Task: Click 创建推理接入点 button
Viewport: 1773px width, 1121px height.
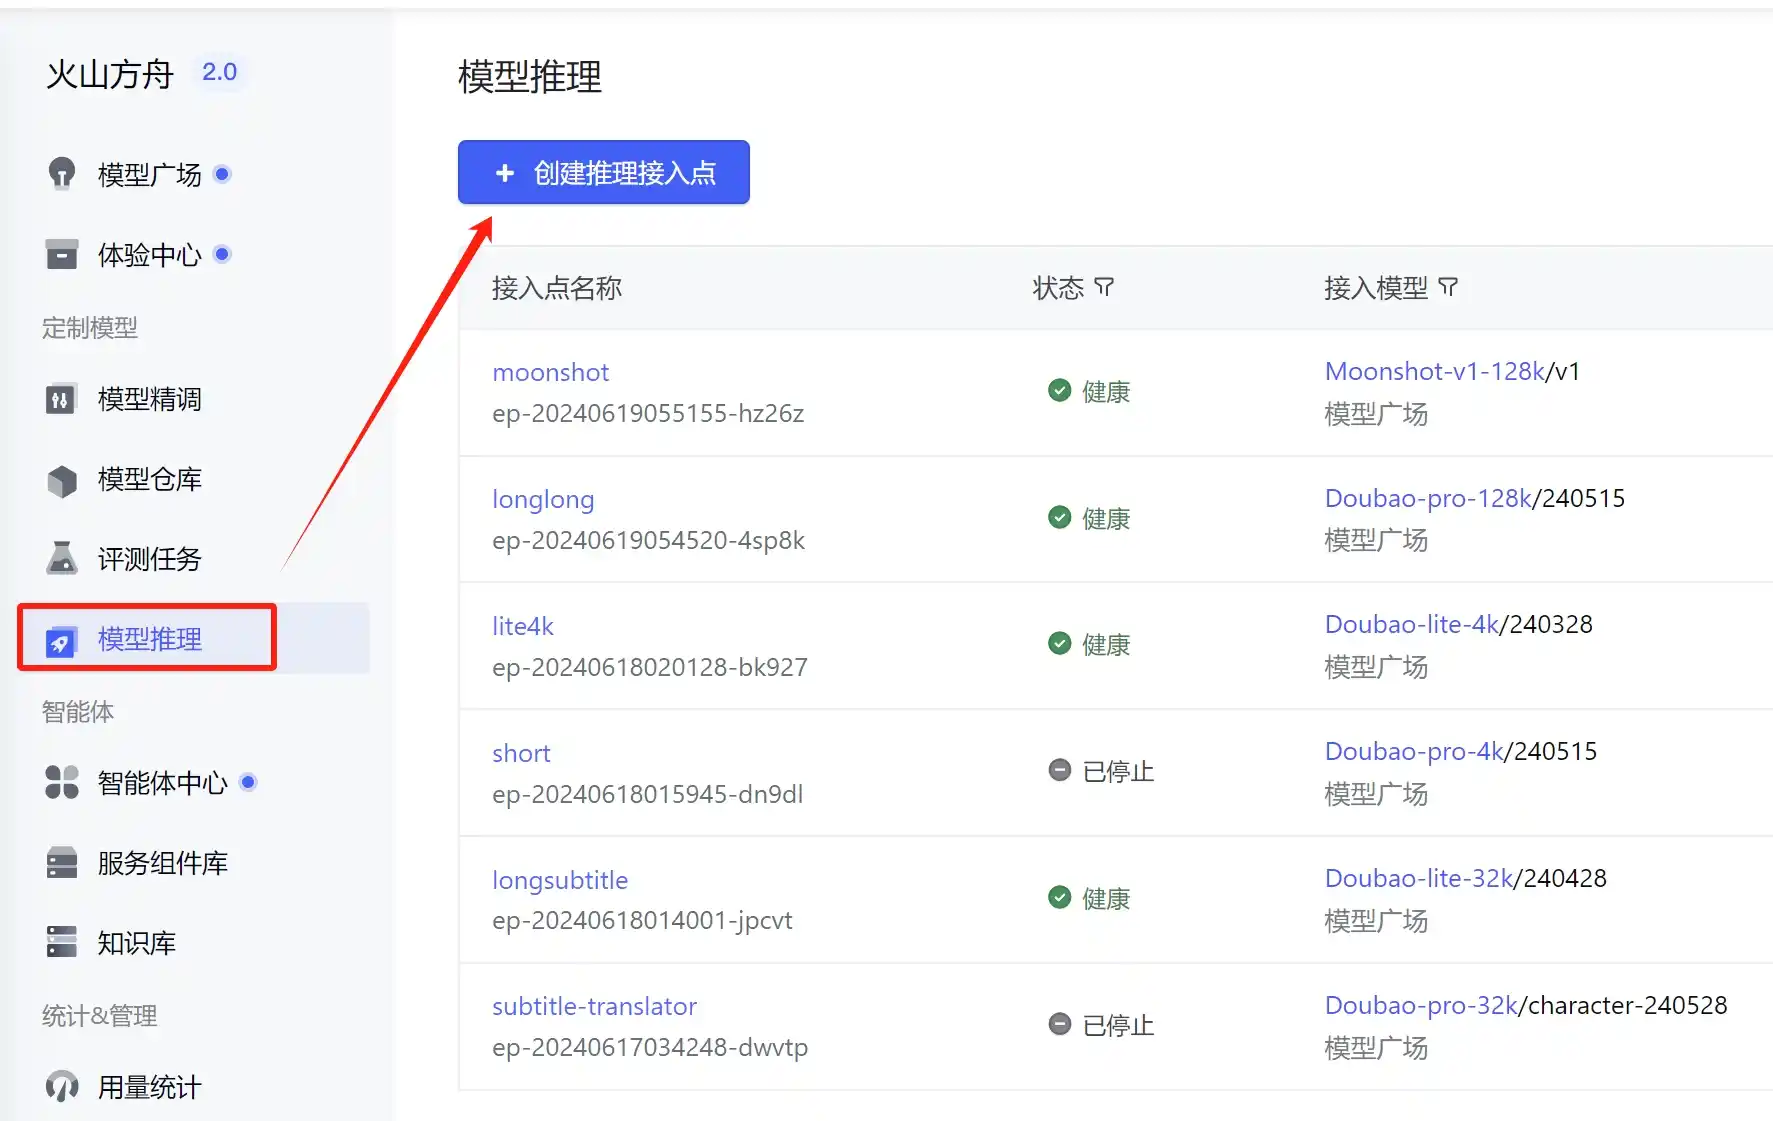Action: point(604,172)
